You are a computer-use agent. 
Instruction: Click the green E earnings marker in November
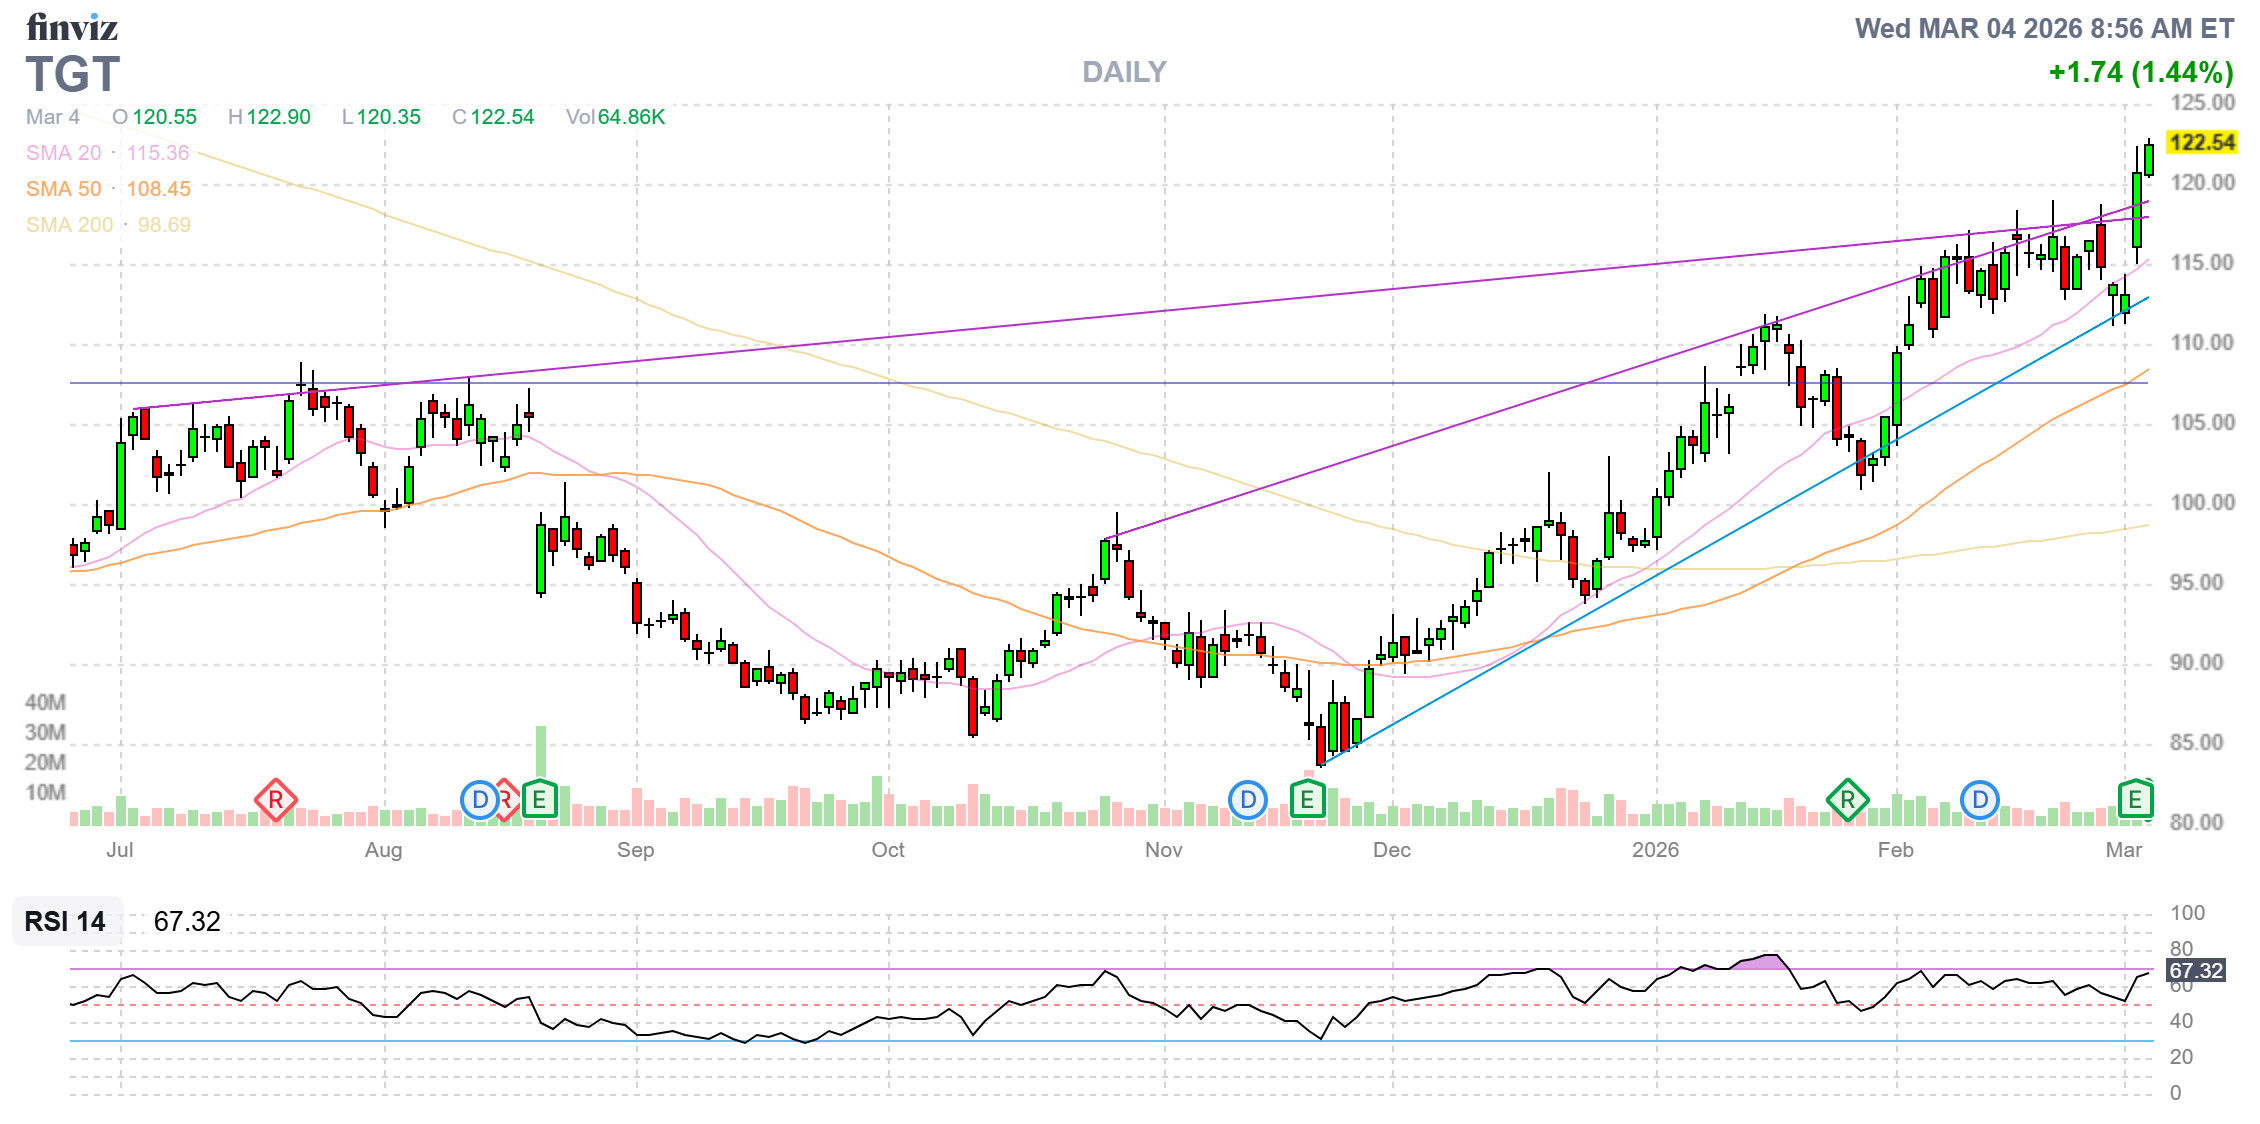coord(1307,799)
